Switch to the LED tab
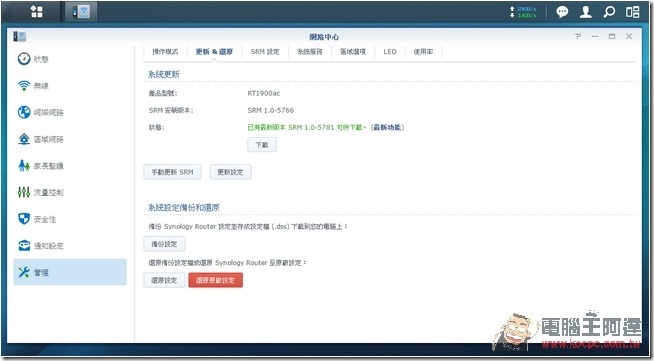The height and width of the screenshot is (361, 654). [390, 52]
